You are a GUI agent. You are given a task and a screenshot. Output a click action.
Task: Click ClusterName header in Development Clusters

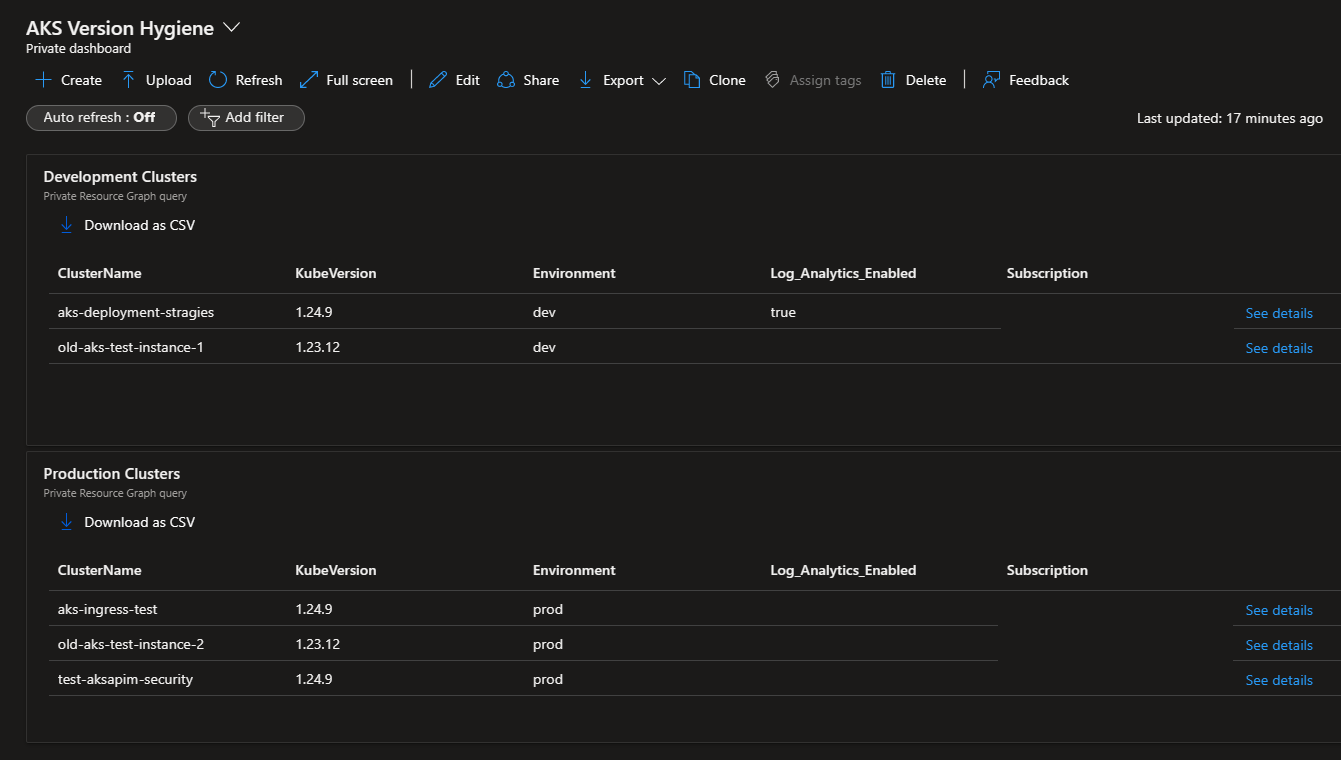pos(99,273)
